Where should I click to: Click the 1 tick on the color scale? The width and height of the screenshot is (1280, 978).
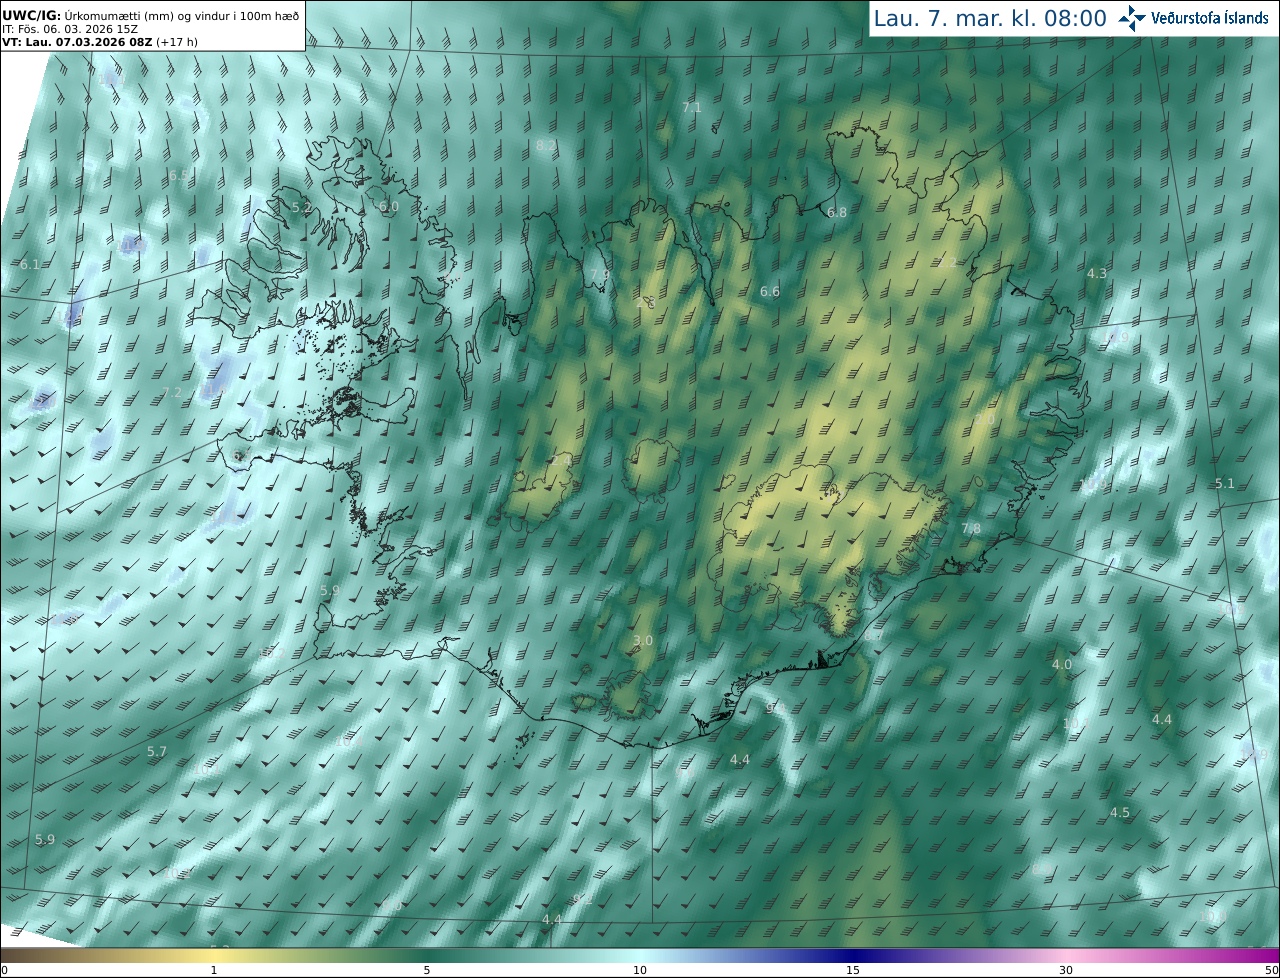click(214, 970)
